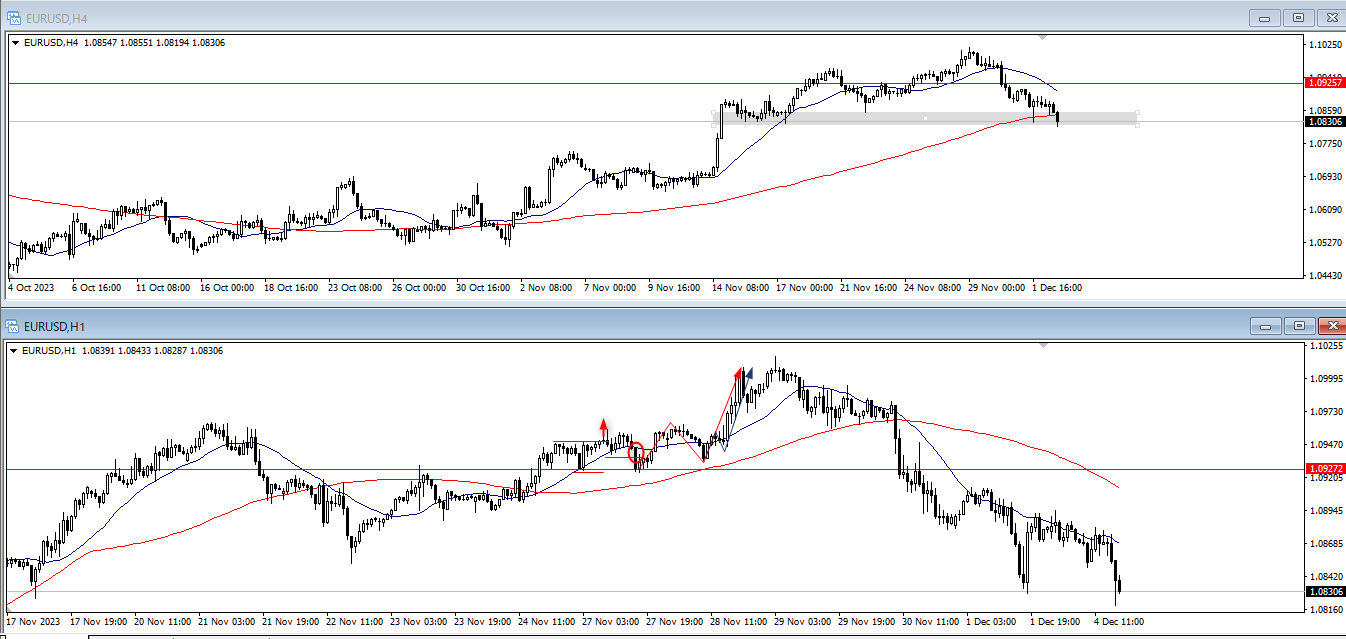Expand the arrow beside the EURUSD,H1 chart label

pyautogui.click(x=15, y=351)
